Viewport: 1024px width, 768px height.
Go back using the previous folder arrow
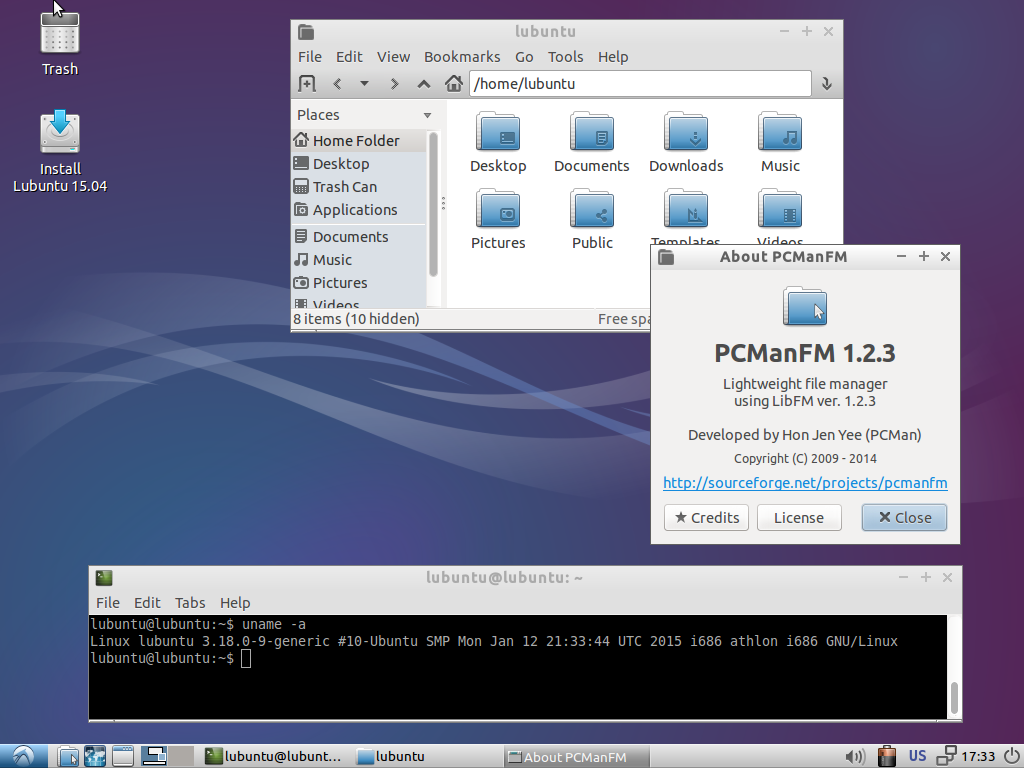click(x=337, y=84)
